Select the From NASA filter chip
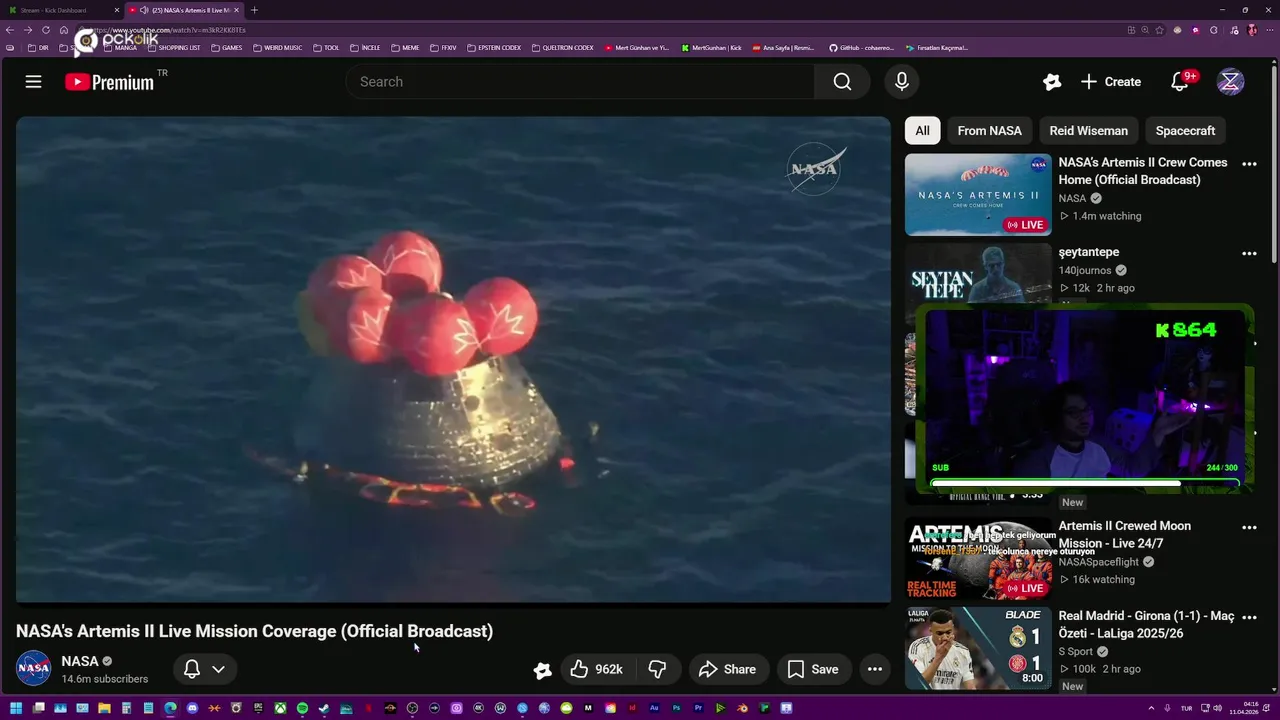Screen dimensions: 1280x720 [x=989, y=131]
